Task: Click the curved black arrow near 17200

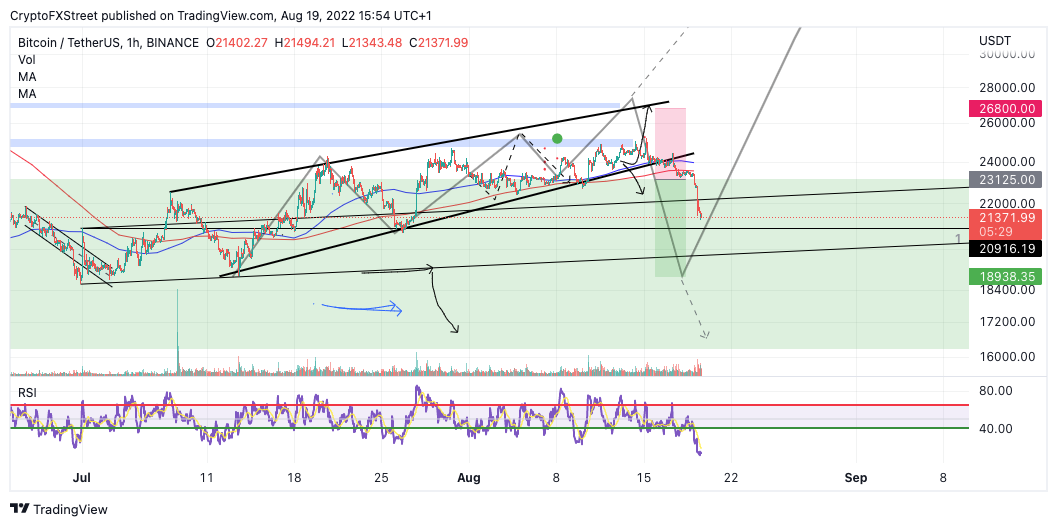Action: pyautogui.click(x=444, y=301)
